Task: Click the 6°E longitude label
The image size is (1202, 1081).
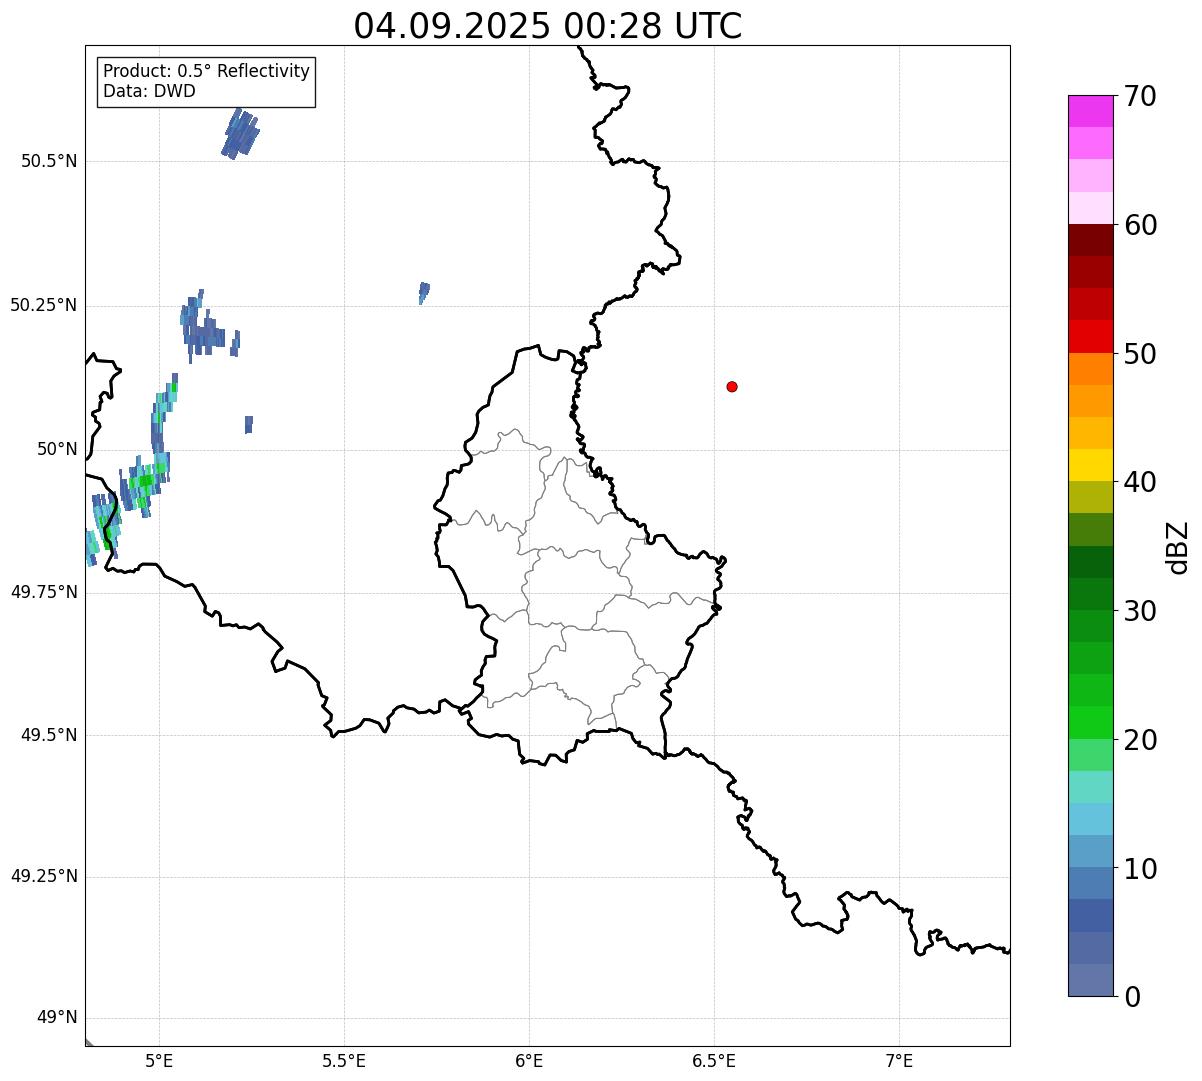Action: pos(529,1062)
